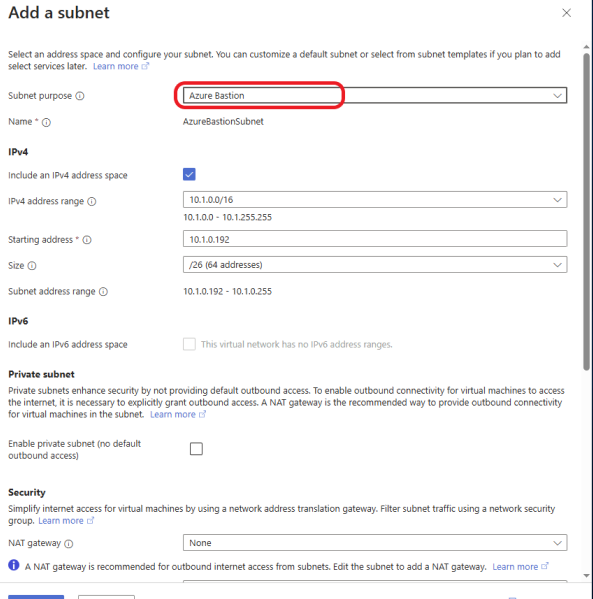Viewport: 593px width, 599px height.
Task: Click the Subnet purpose info icon
Action: [80, 96]
